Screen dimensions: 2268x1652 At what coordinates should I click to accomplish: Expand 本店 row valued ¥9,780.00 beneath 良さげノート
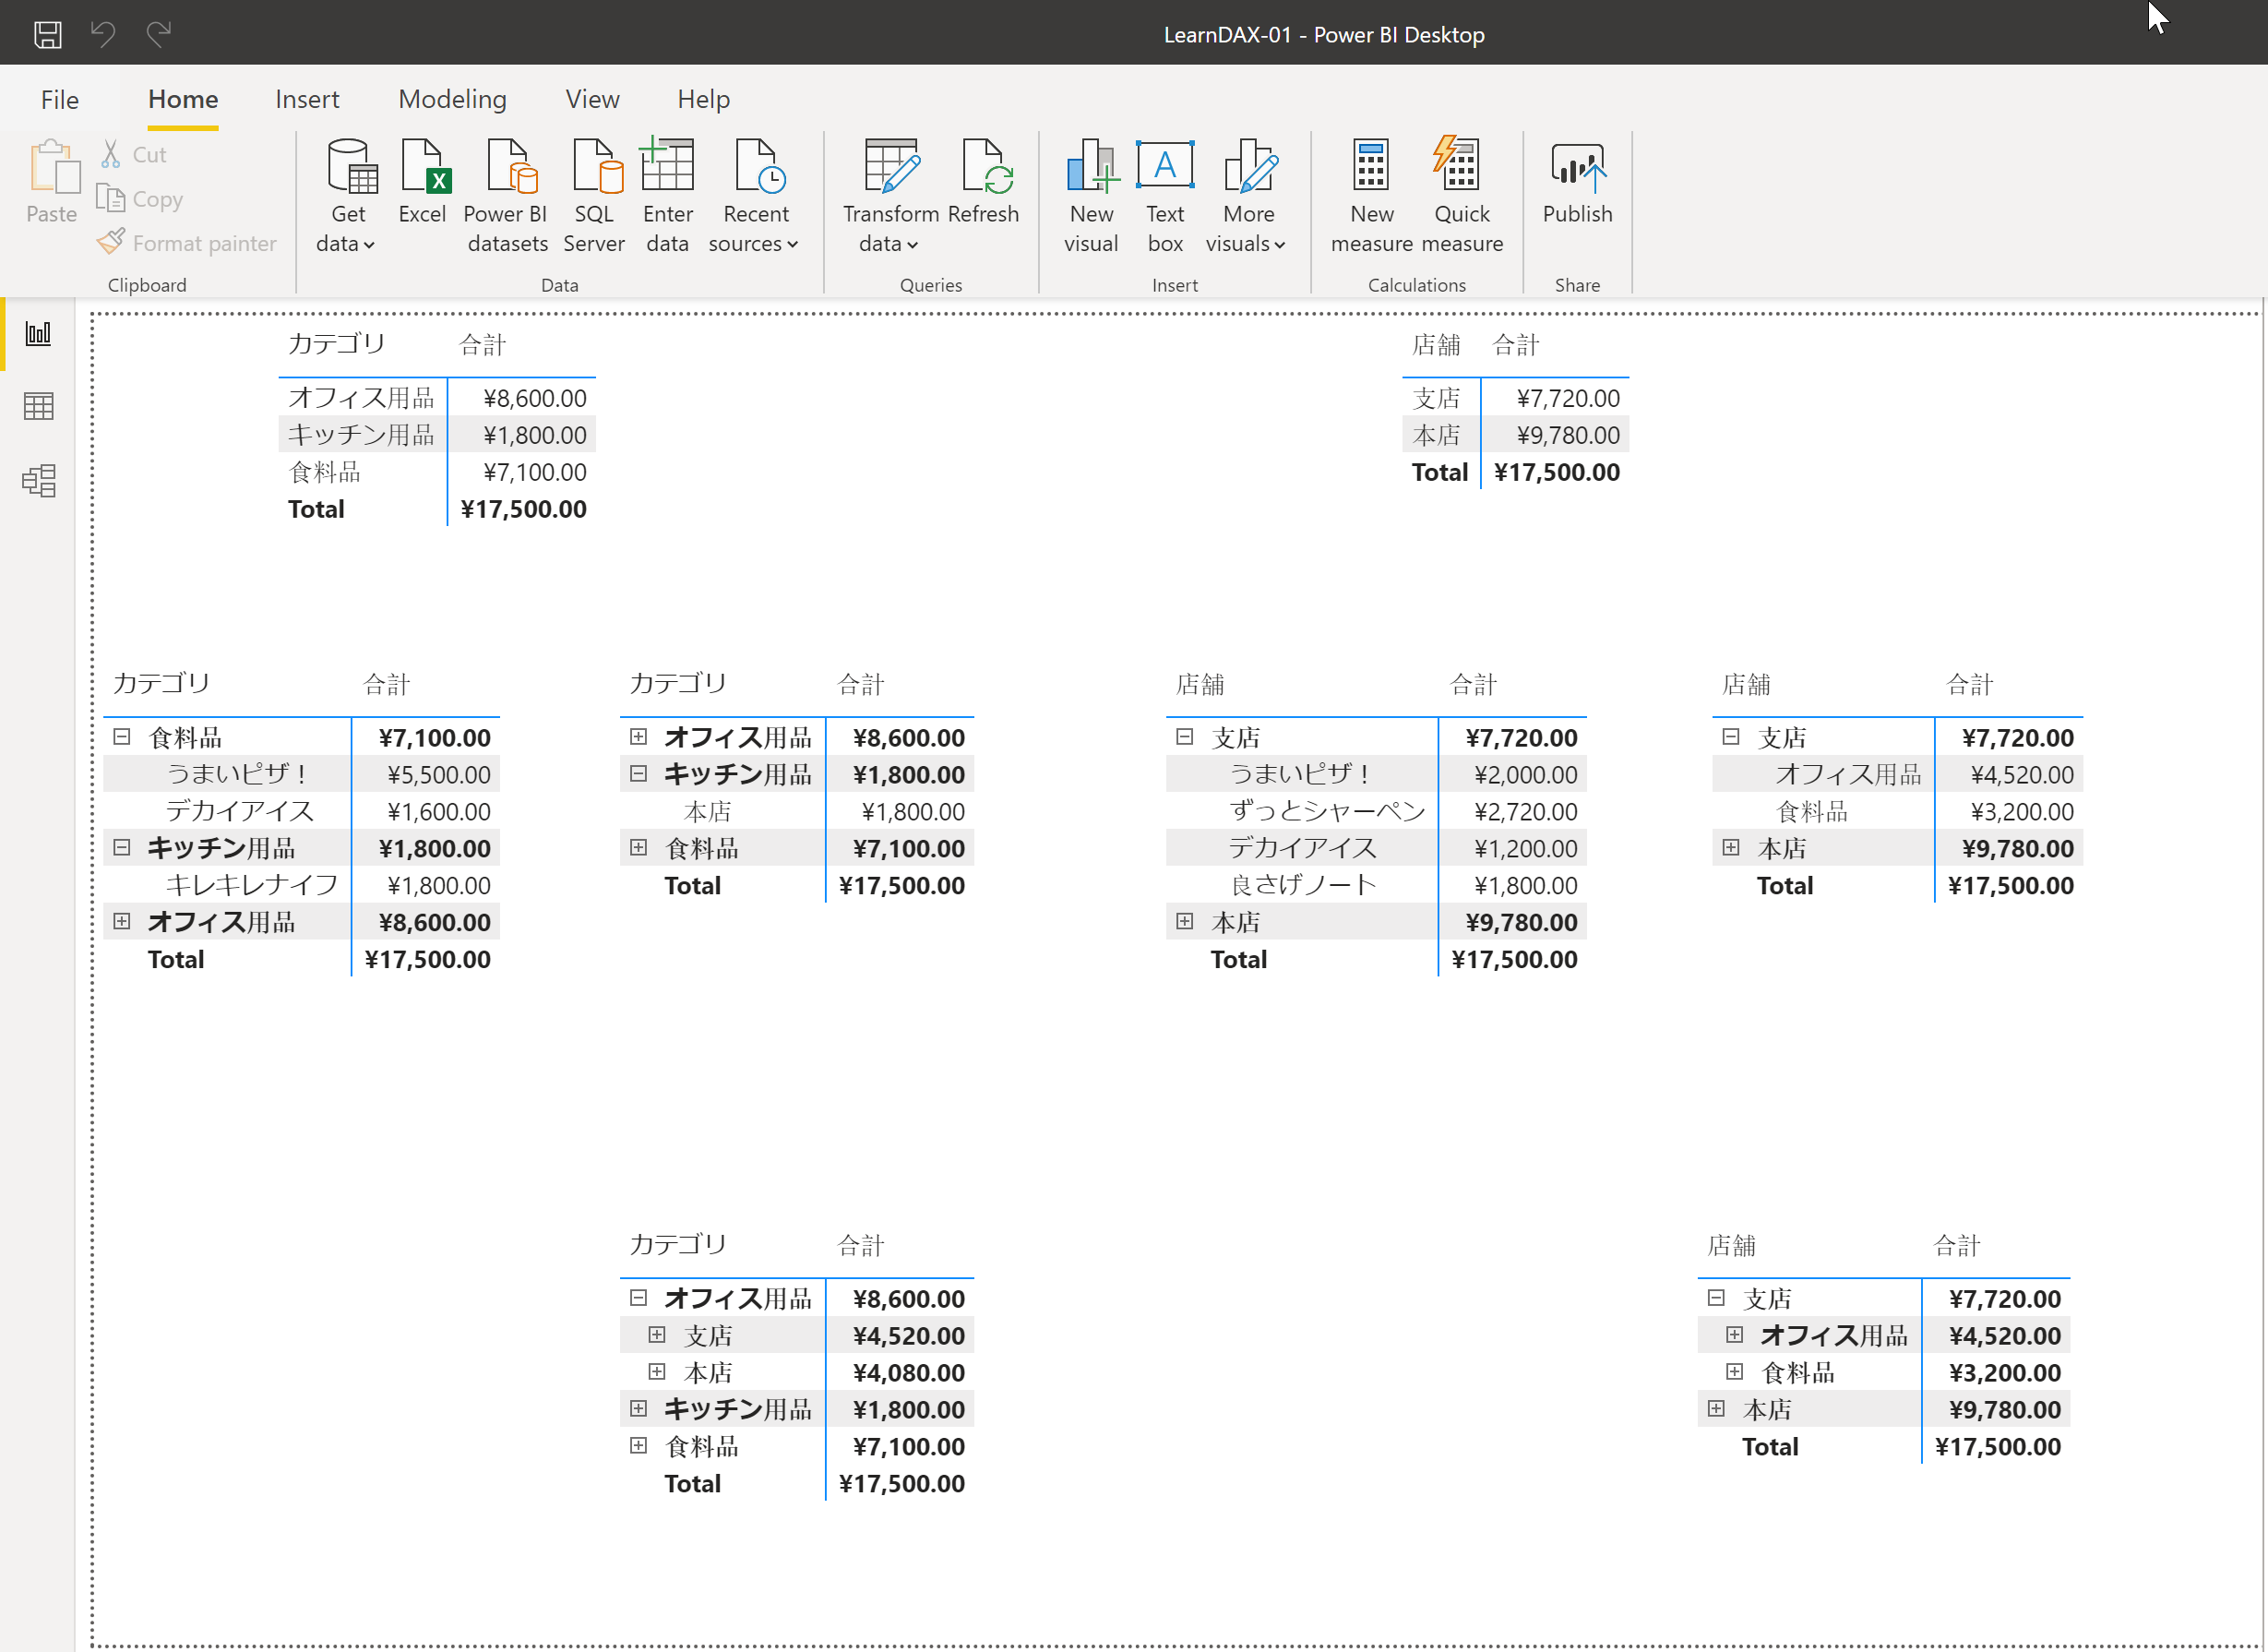pos(1185,921)
